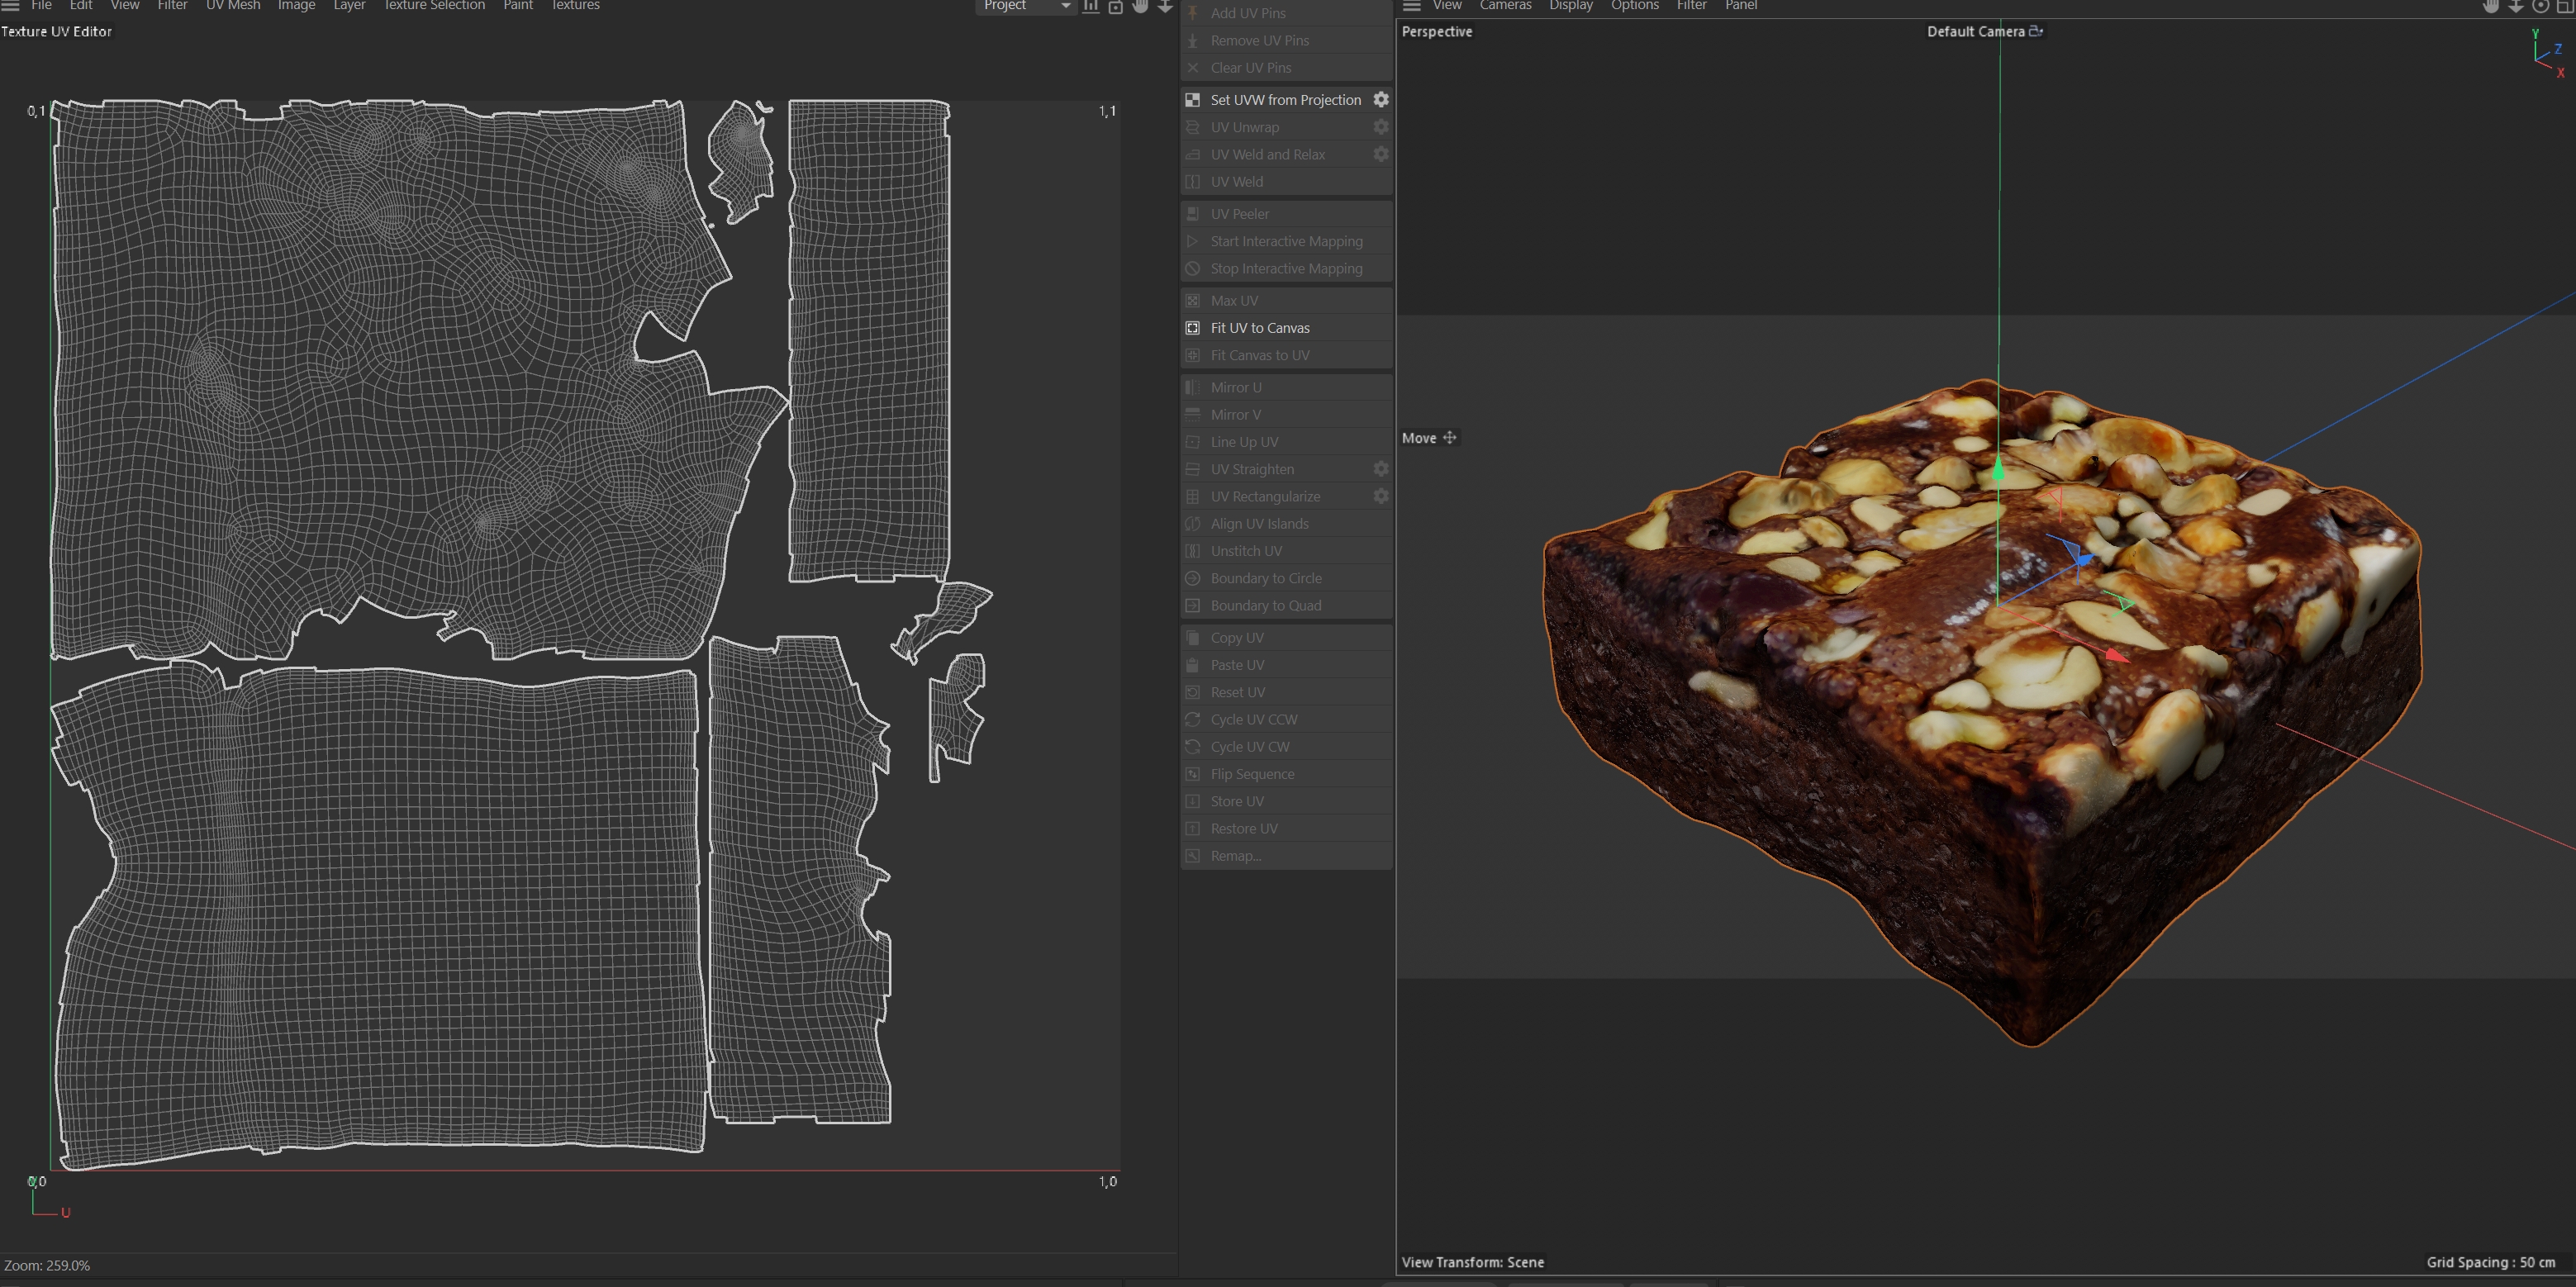Click UV Unwrap options gear
2576x1287 pixels.
pyautogui.click(x=1380, y=127)
